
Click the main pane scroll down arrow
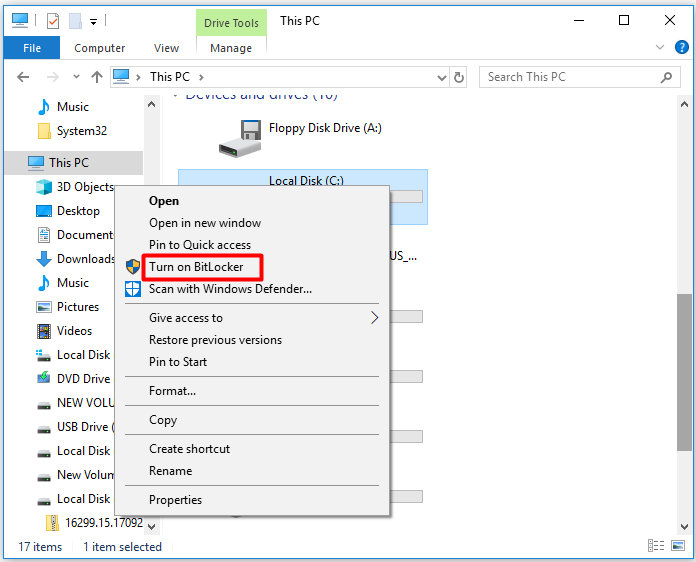pyautogui.click(x=684, y=526)
